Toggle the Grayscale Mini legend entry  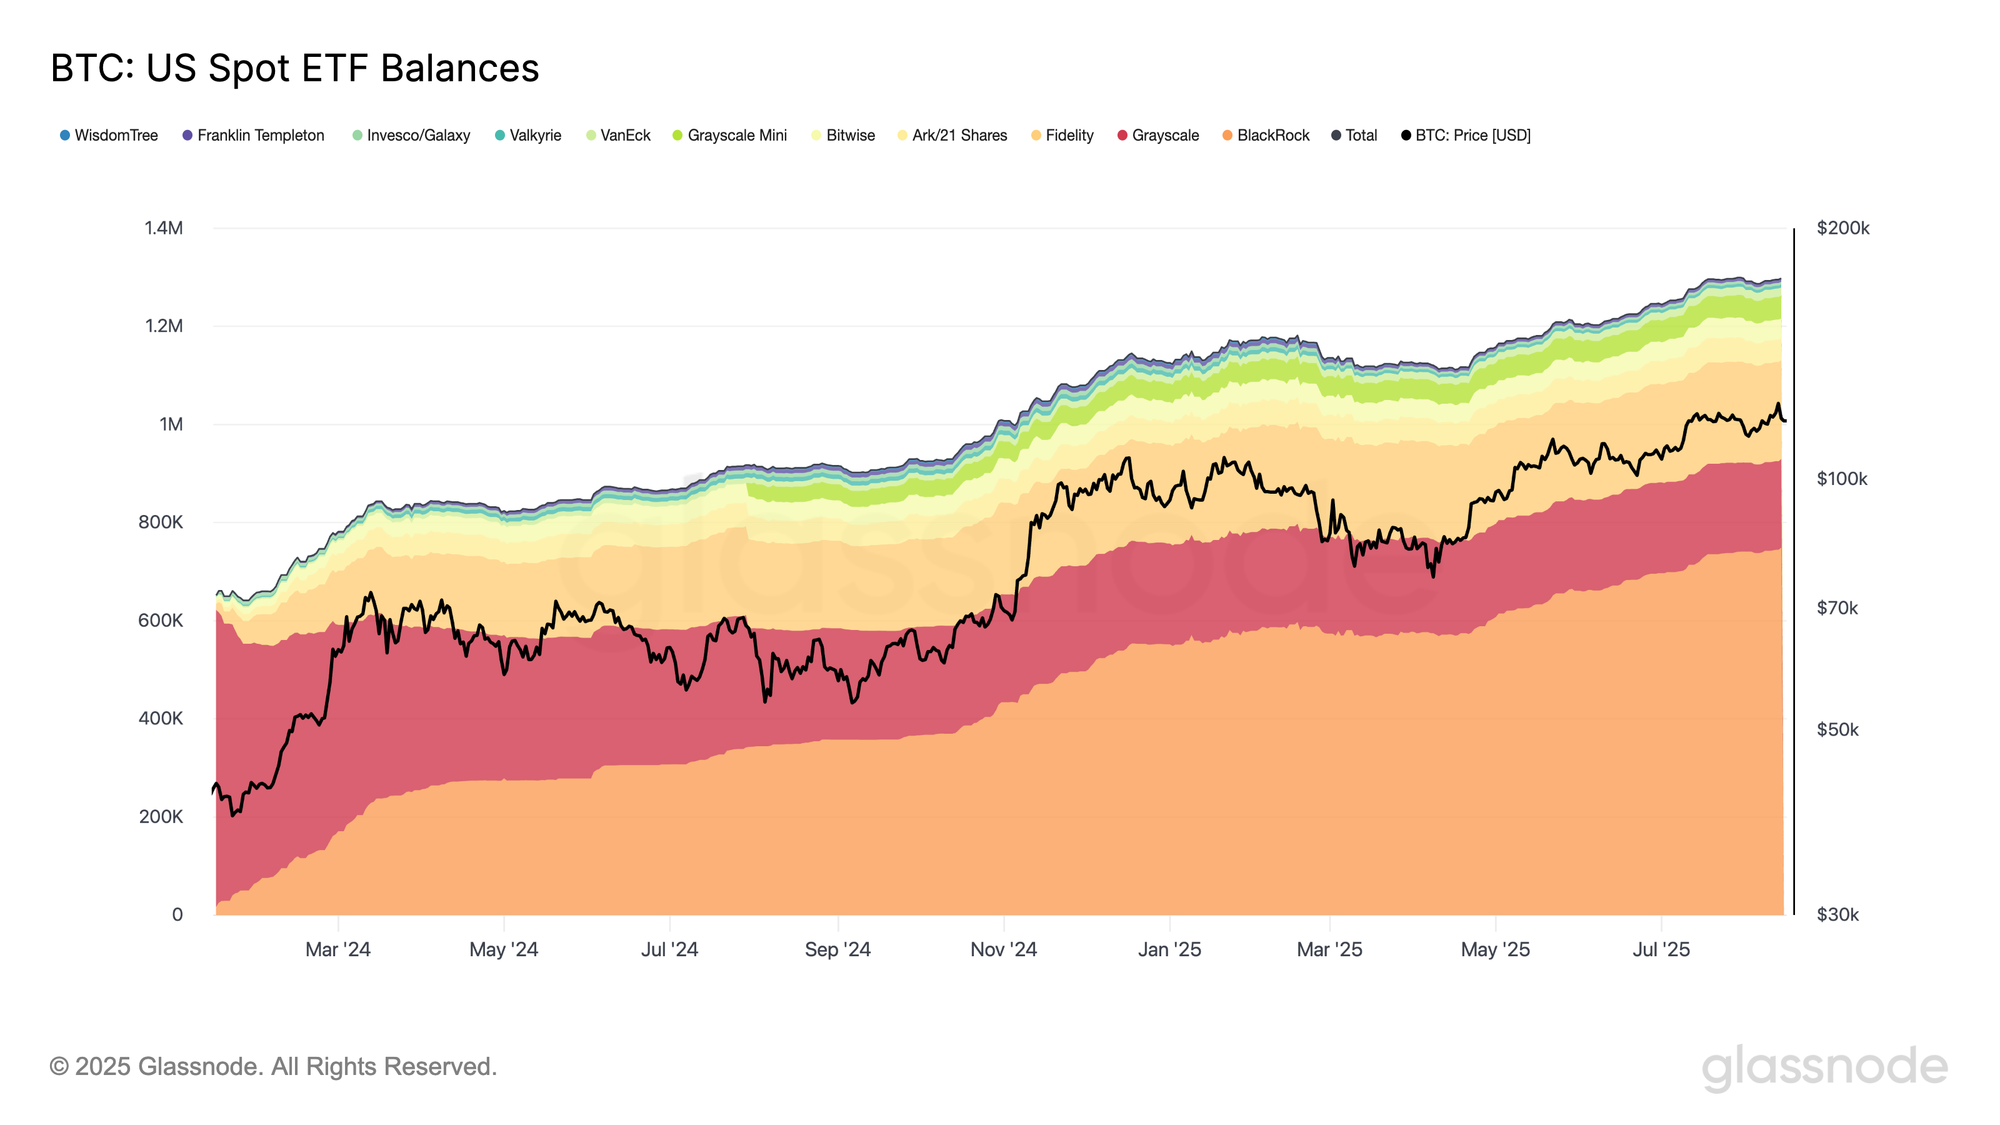[x=730, y=135]
